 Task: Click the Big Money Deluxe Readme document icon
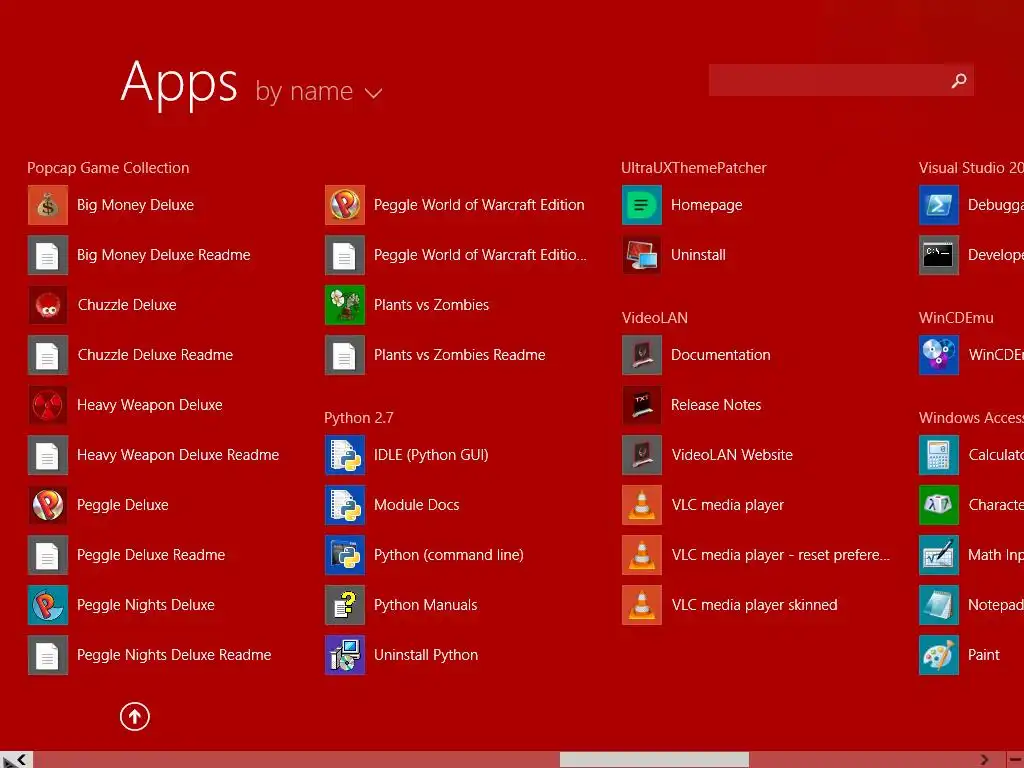48,255
